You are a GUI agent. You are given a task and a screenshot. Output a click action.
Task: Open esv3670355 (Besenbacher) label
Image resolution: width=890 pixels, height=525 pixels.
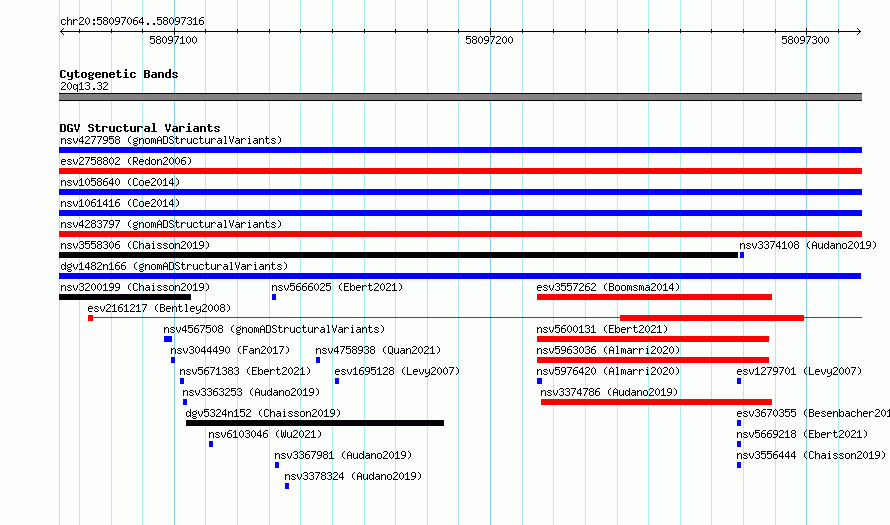click(x=813, y=413)
